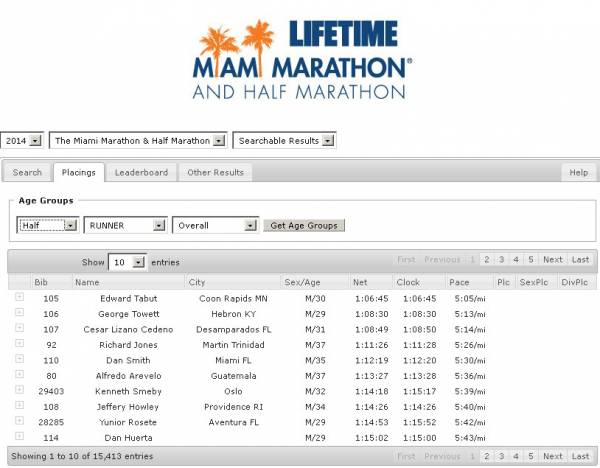
Task: Click the Get Age Groups button
Action: [304, 225]
